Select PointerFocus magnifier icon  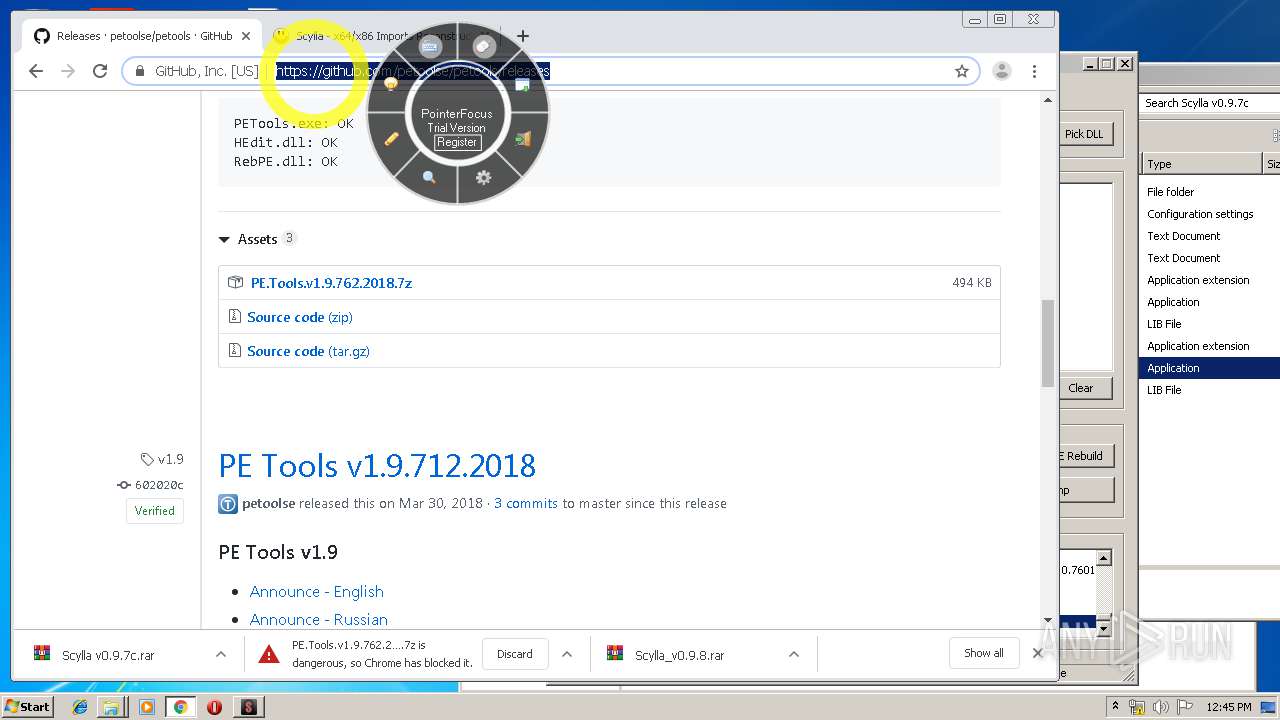pyautogui.click(x=429, y=177)
